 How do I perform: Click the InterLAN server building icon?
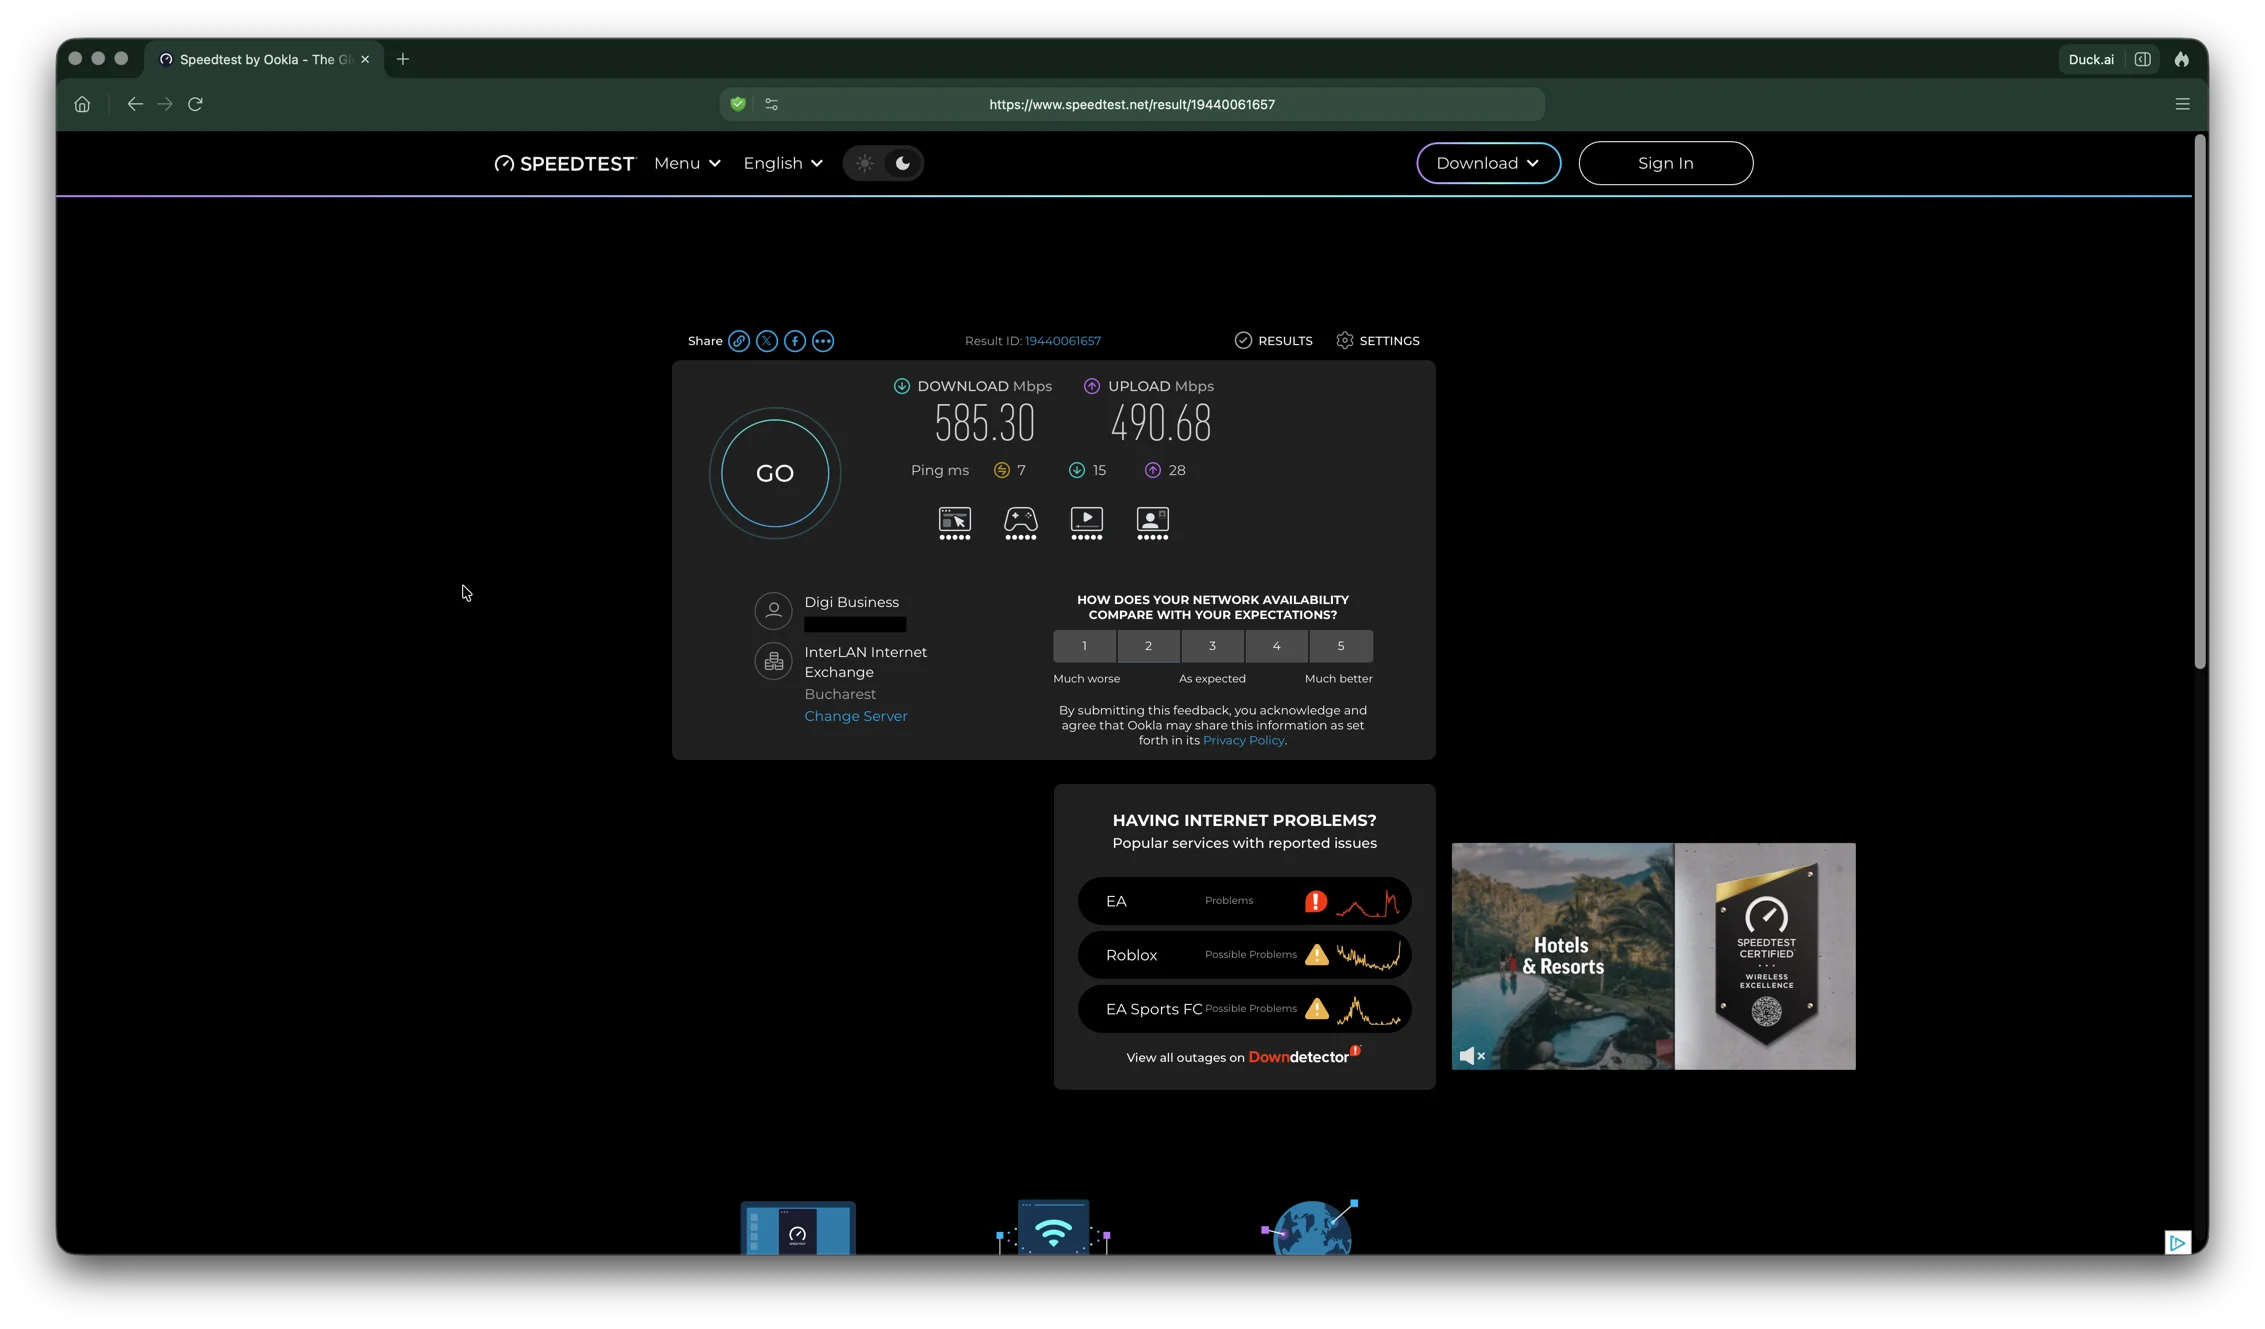click(x=773, y=661)
